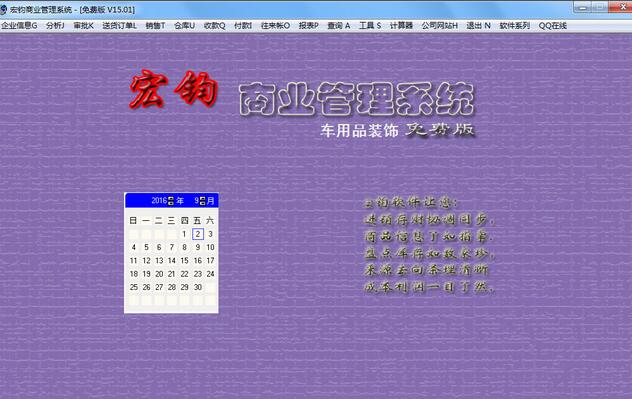Select day 12 in the calendar
Image resolution: width=632 pixels, height=399 pixels.
pos(146,260)
